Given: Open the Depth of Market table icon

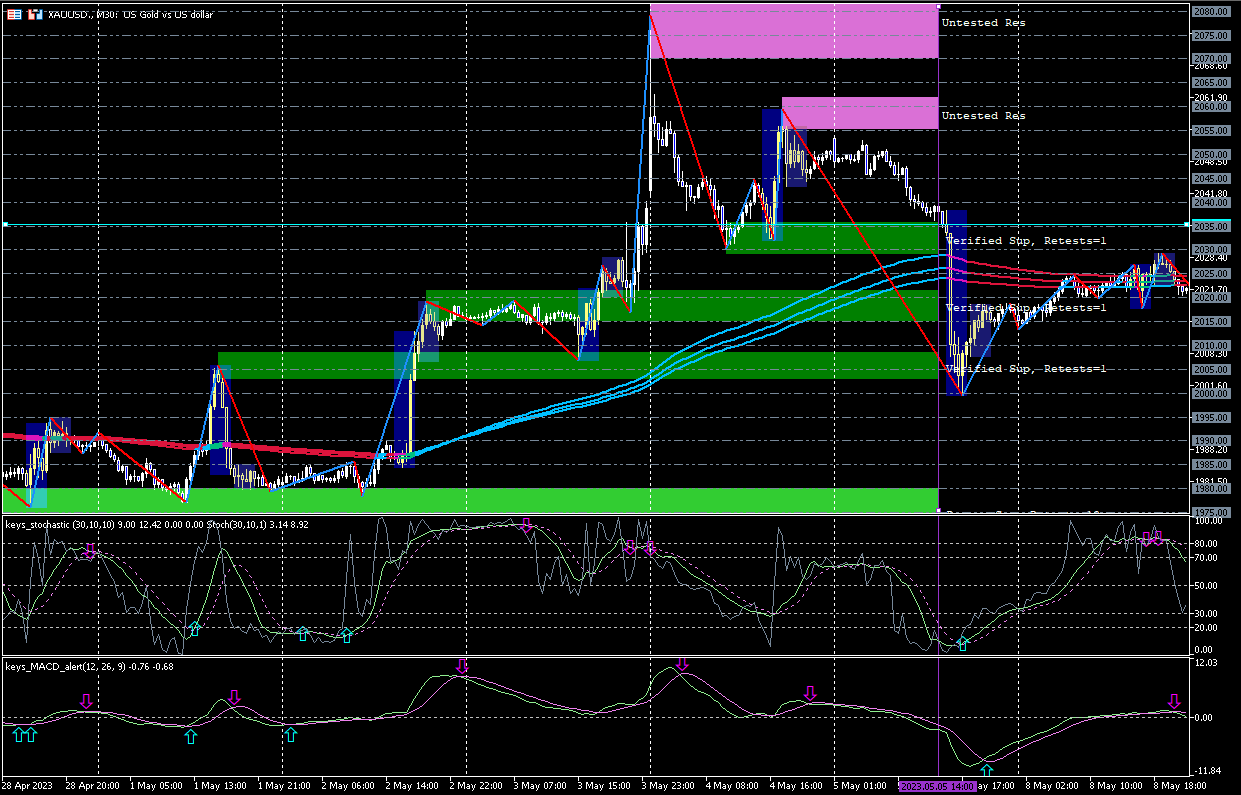Looking at the screenshot, I should [14, 15].
